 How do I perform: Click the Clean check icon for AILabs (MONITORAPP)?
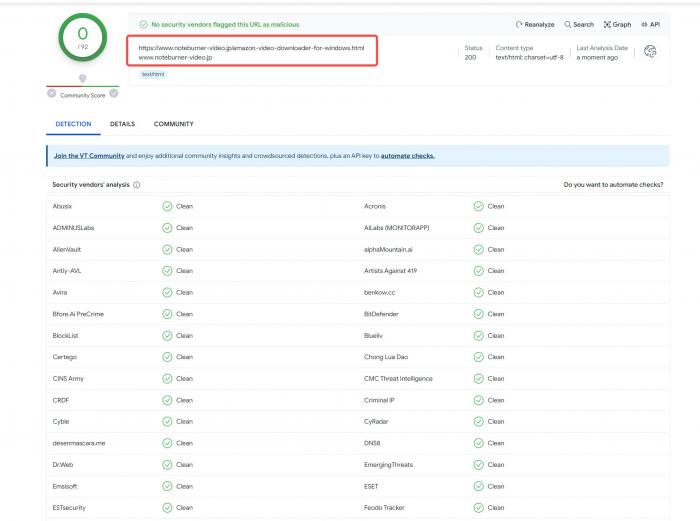[479, 228]
